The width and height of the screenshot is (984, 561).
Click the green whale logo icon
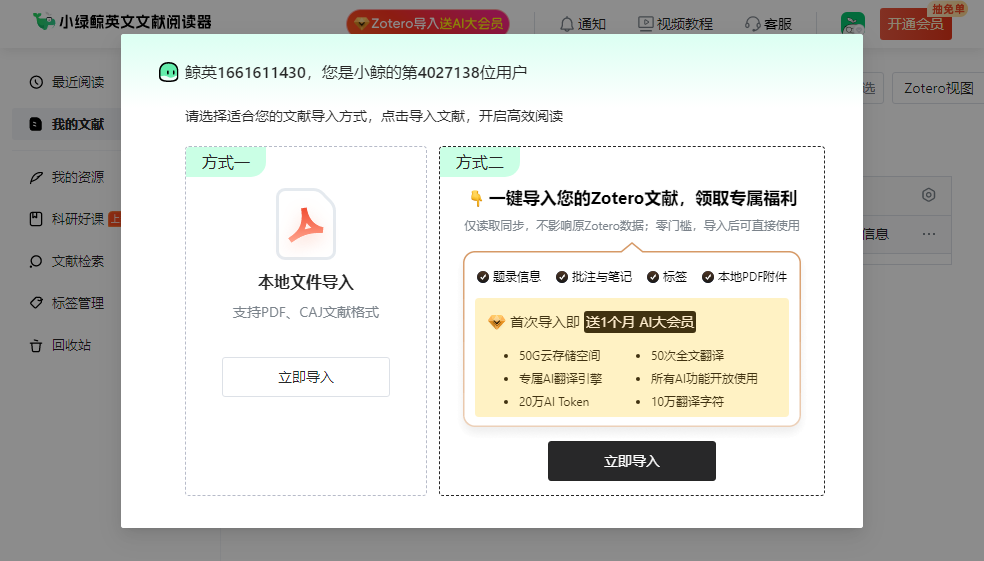tap(44, 21)
